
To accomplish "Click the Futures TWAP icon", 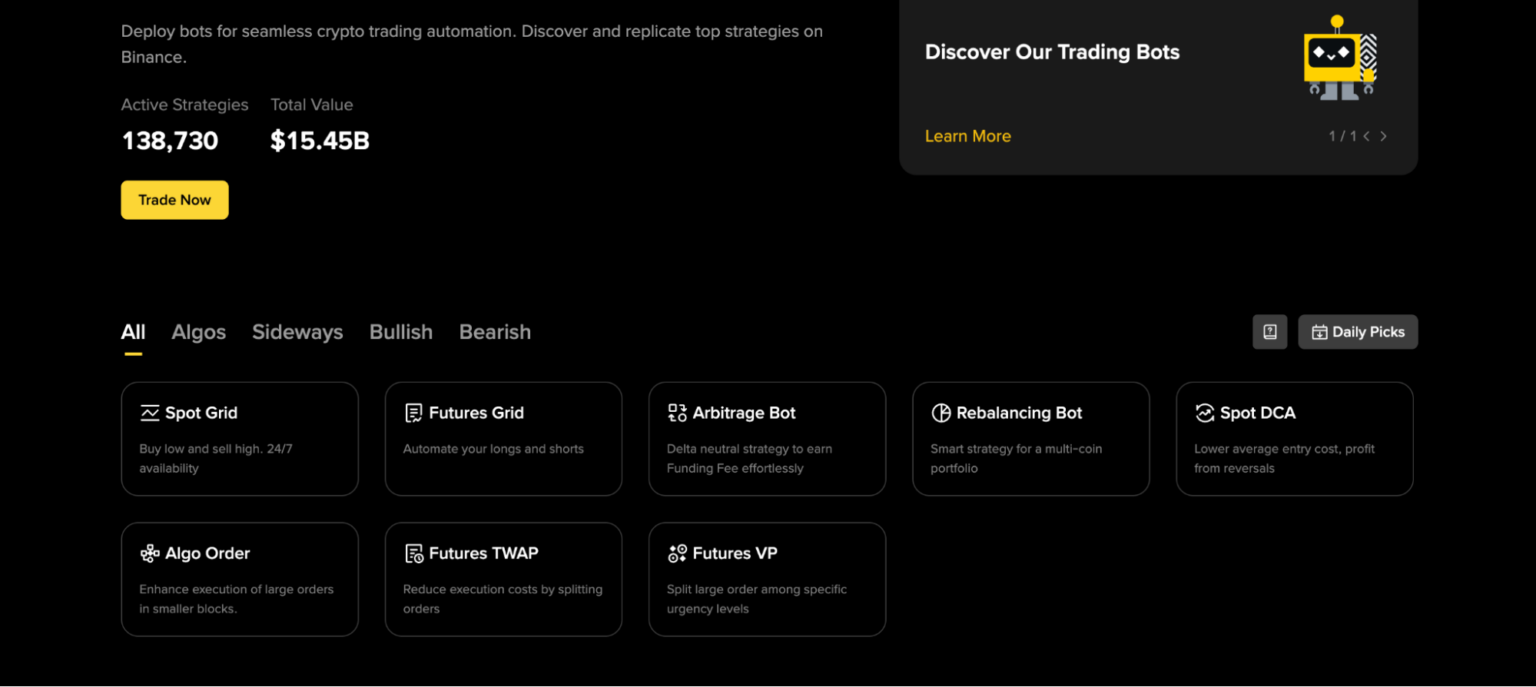I will [x=413, y=553].
